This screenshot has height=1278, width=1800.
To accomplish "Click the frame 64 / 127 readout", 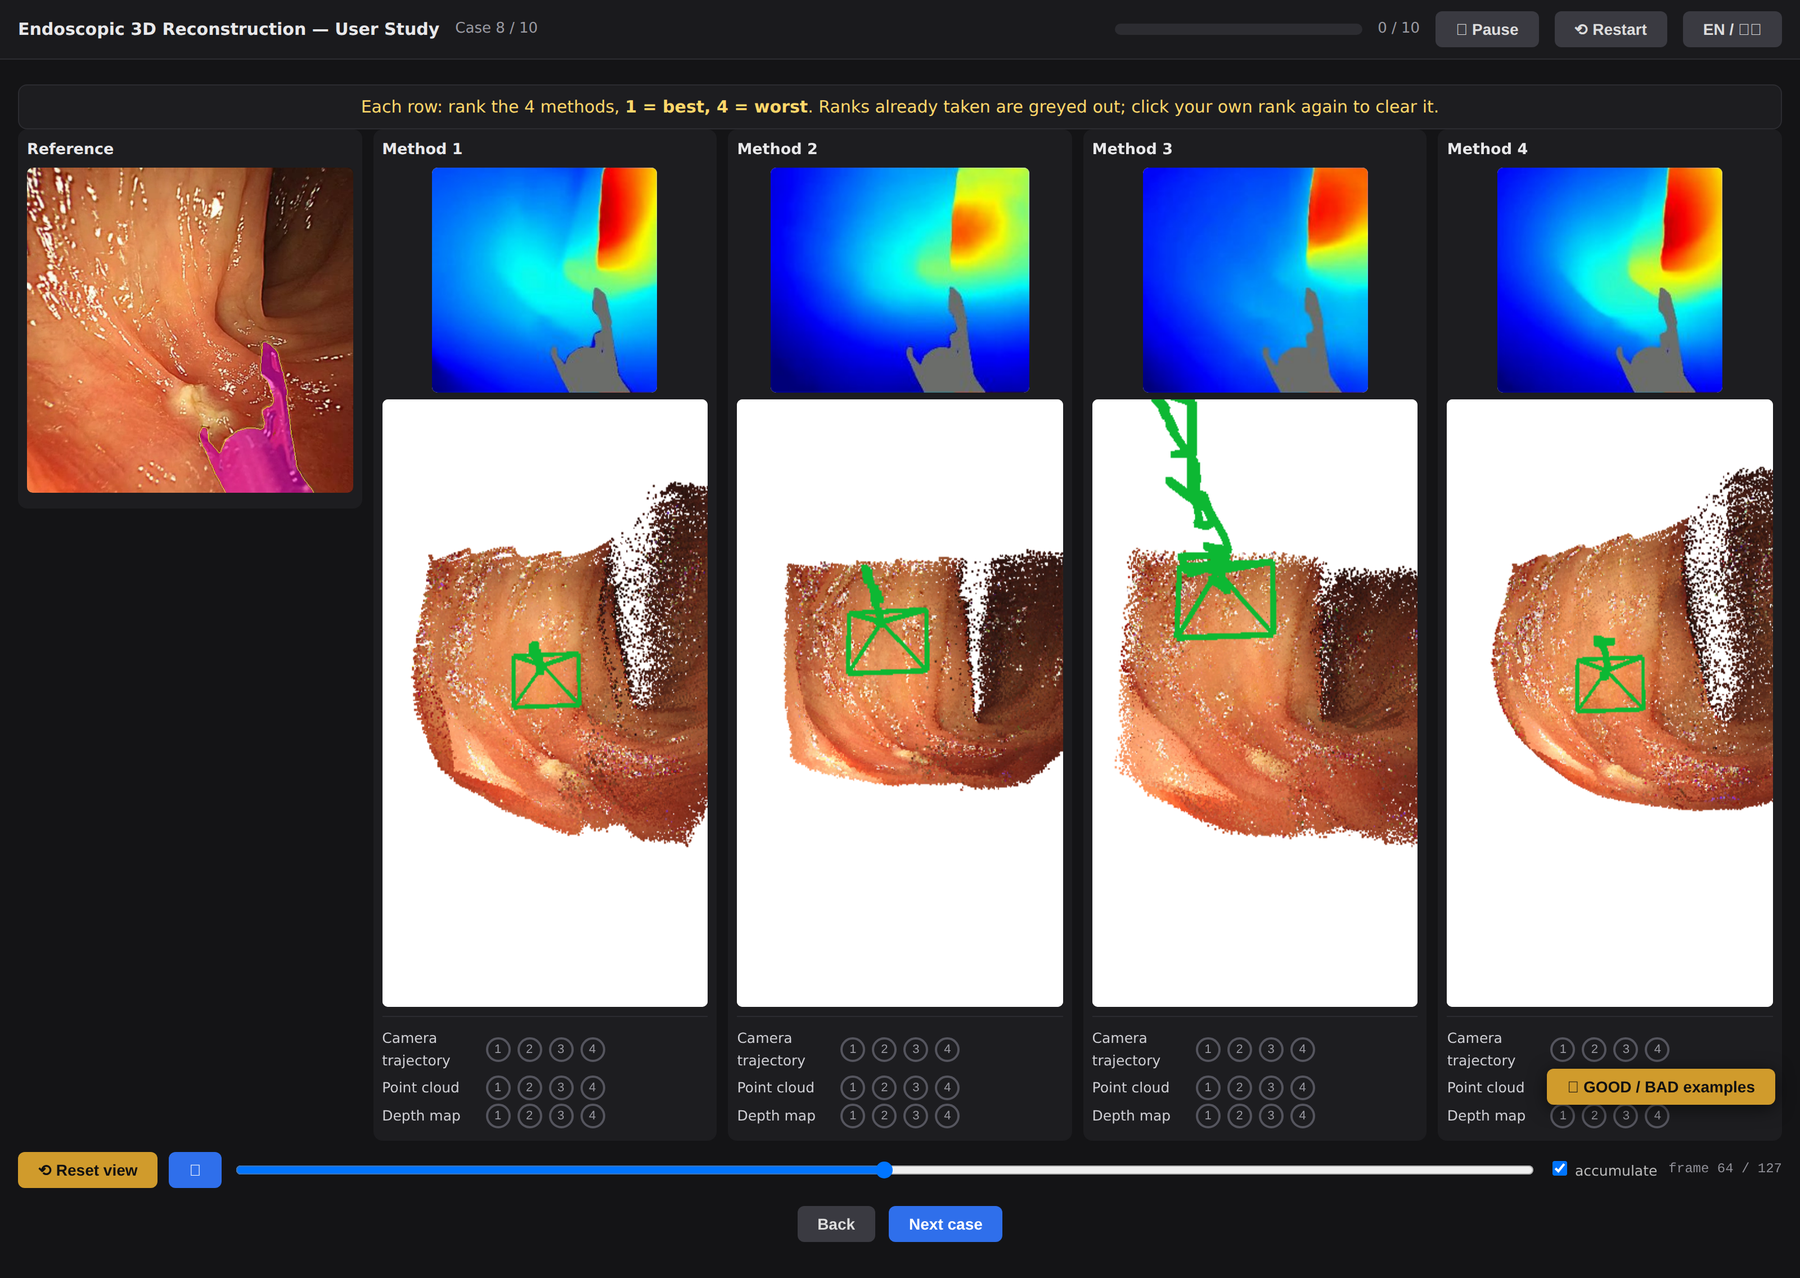I will (1725, 1168).
